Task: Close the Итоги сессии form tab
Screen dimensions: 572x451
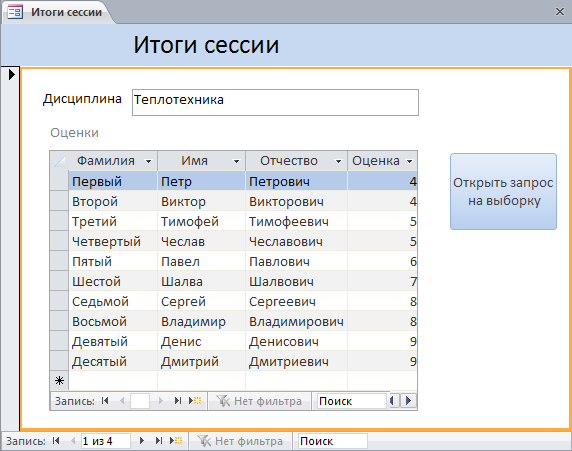Action: tap(560, 12)
